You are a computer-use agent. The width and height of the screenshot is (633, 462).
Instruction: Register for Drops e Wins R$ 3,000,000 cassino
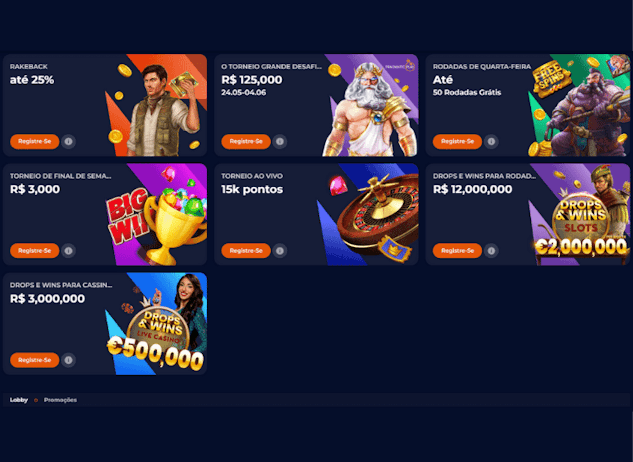[x=35, y=360]
